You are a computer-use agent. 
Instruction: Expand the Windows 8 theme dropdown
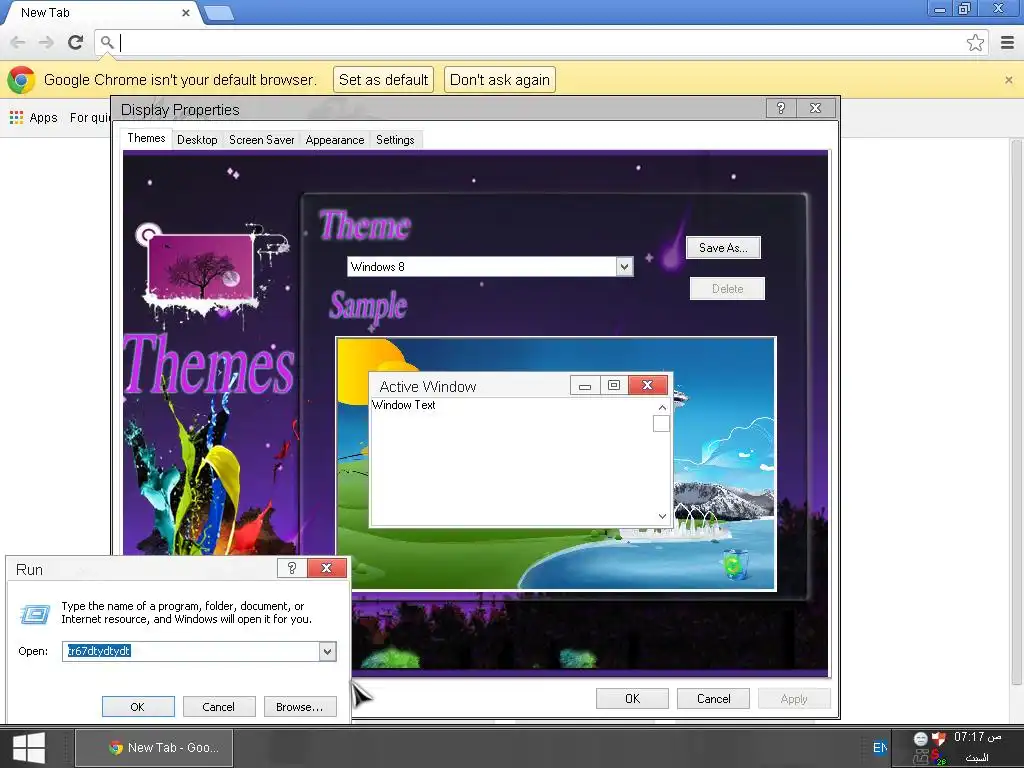click(624, 266)
